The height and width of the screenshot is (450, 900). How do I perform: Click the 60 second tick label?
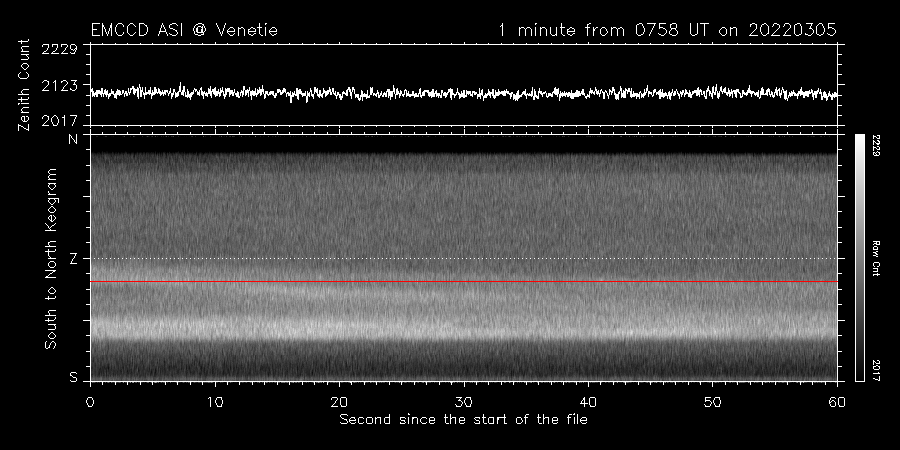click(837, 402)
